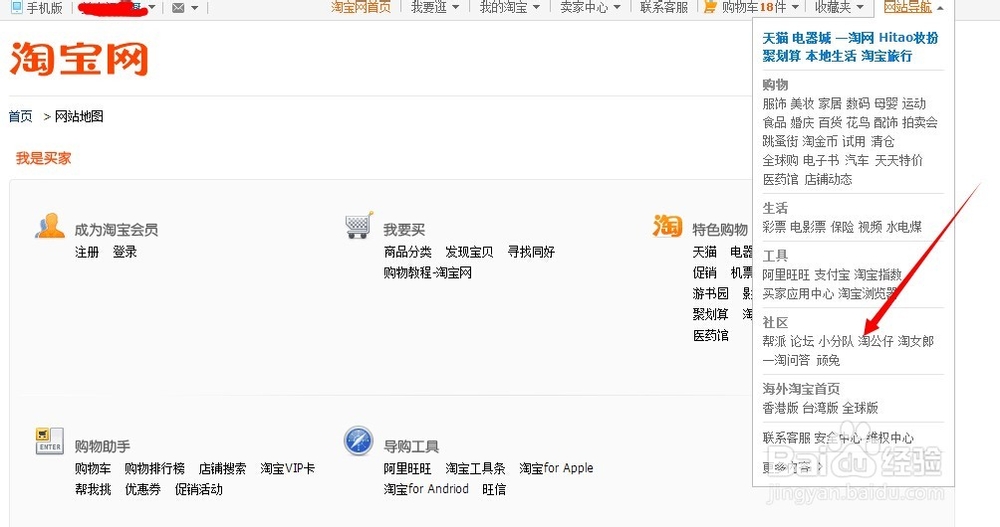Click the ENTER icon beside 购物助手

click(x=50, y=441)
